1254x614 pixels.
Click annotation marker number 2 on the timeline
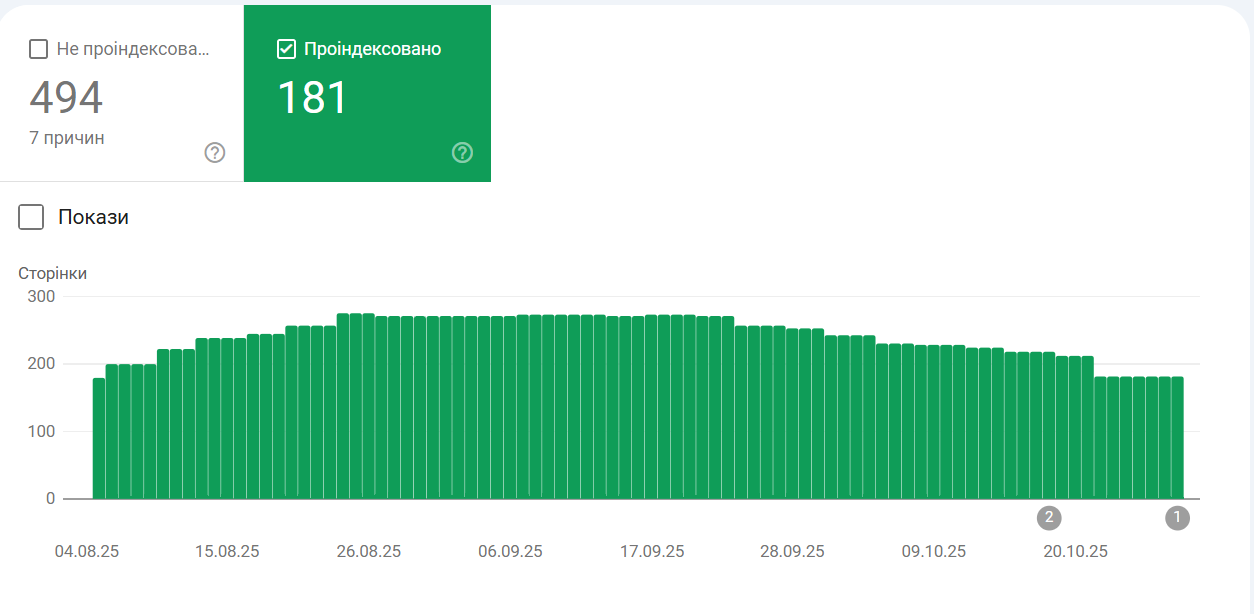click(1049, 518)
